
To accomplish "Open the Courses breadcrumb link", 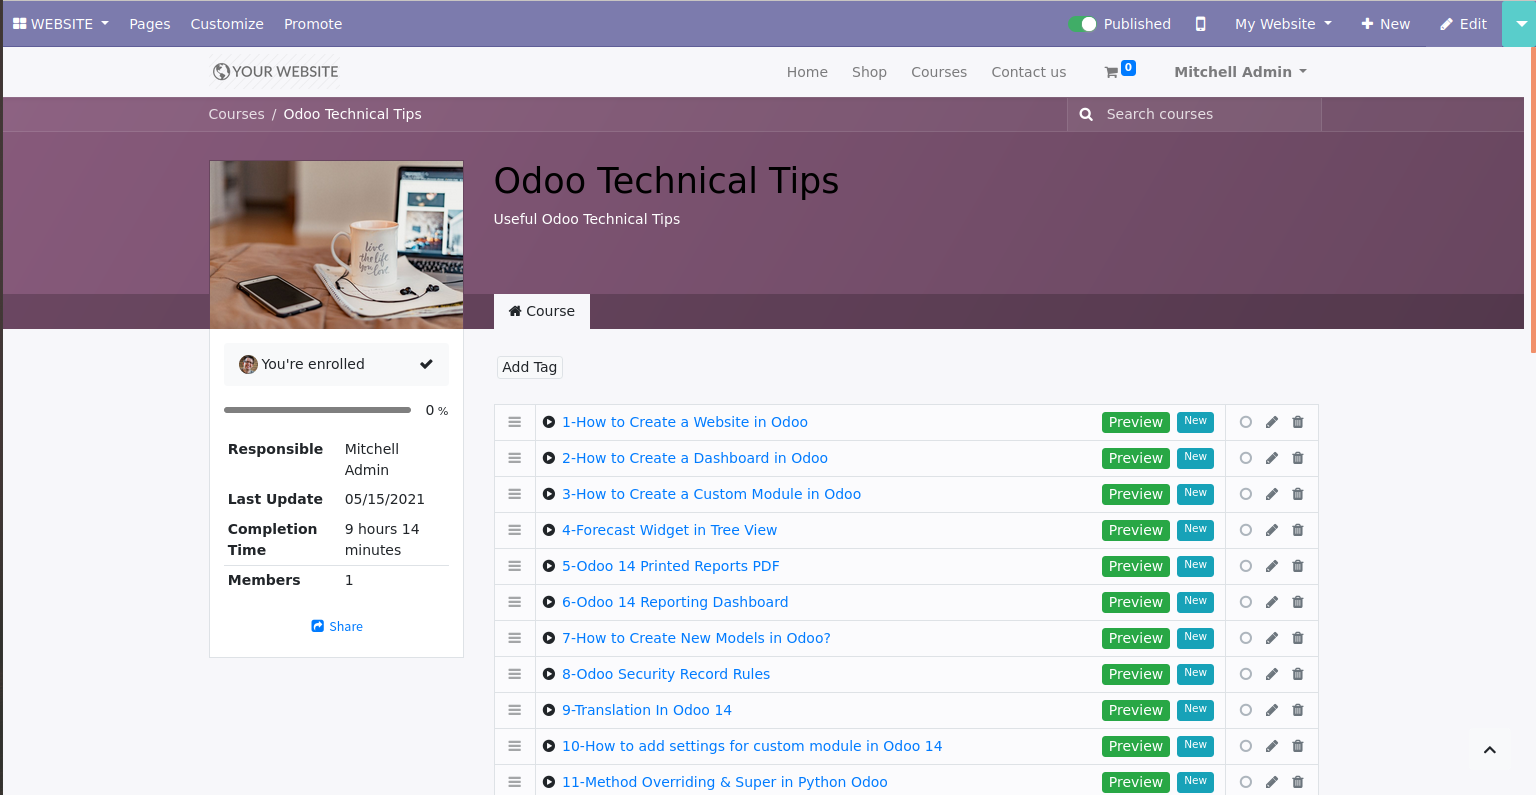I will coord(237,114).
